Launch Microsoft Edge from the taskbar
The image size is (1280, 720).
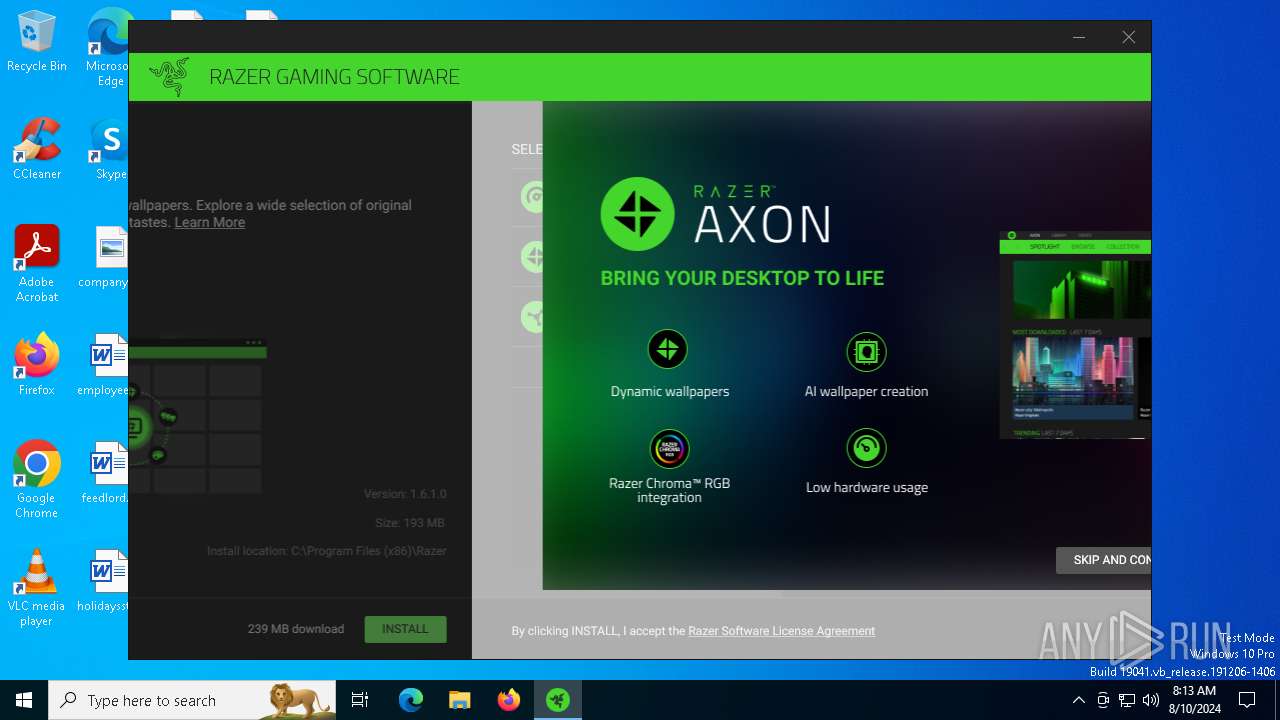click(x=411, y=700)
